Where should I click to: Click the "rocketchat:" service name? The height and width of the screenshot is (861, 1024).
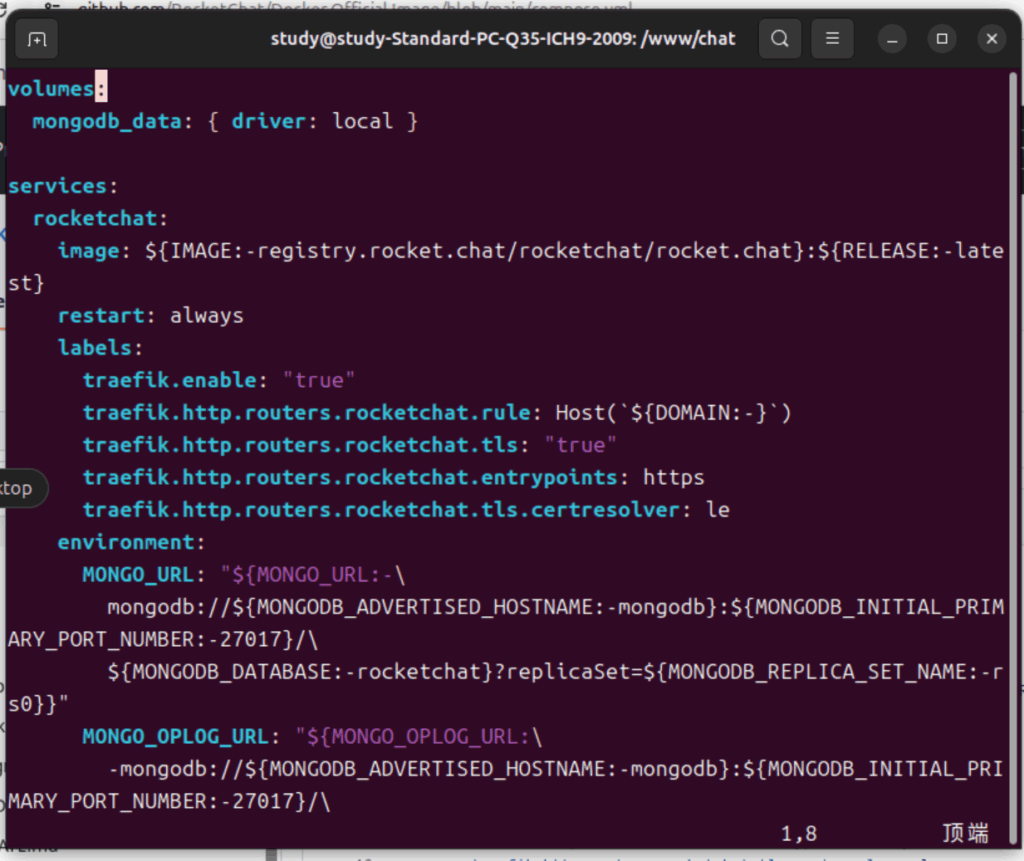pyautogui.click(x=101, y=218)
